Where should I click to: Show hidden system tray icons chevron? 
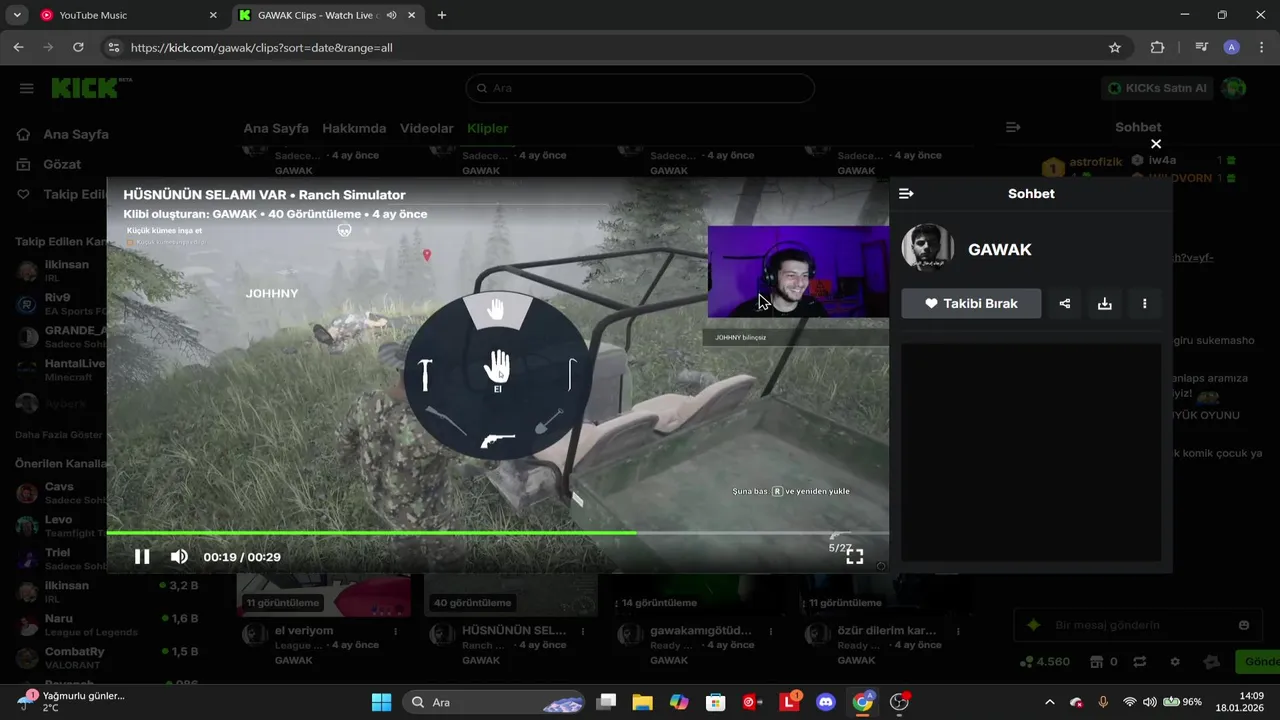click(1049, 702)
